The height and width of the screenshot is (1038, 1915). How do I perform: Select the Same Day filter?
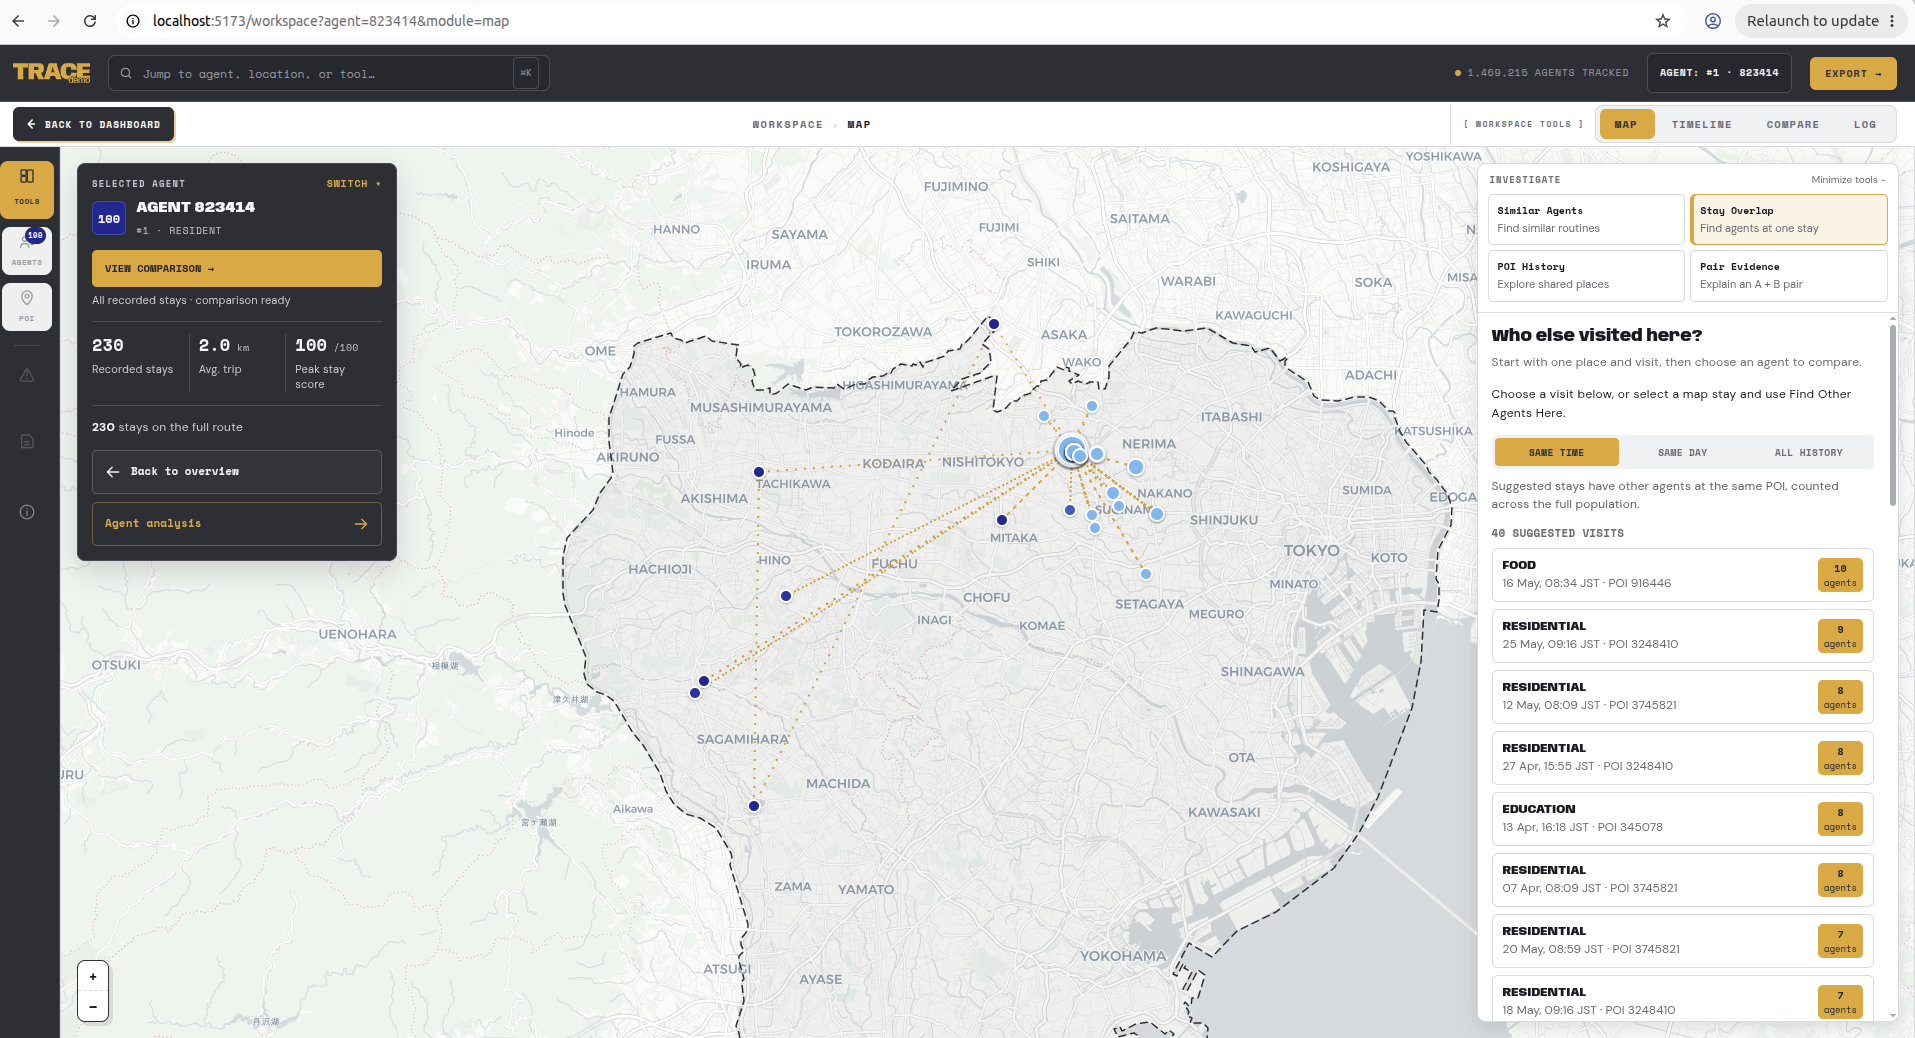click(x=1682, y=452)
